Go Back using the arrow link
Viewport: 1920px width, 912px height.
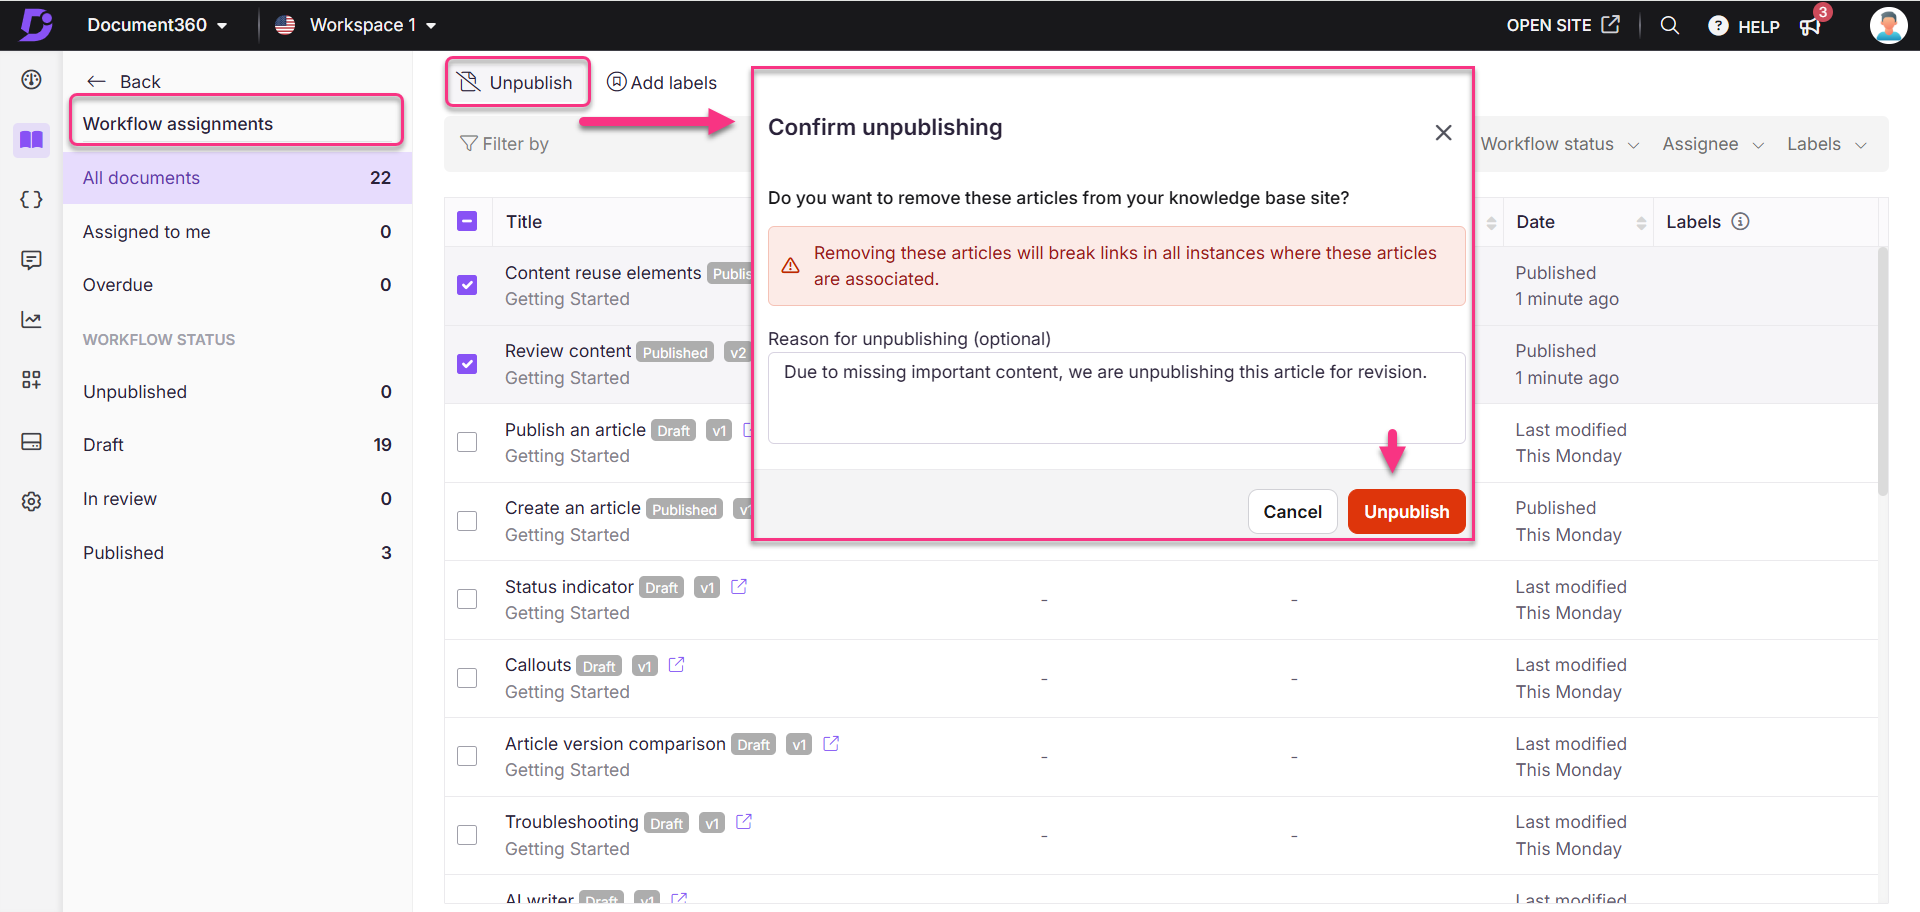click(123, 81)
